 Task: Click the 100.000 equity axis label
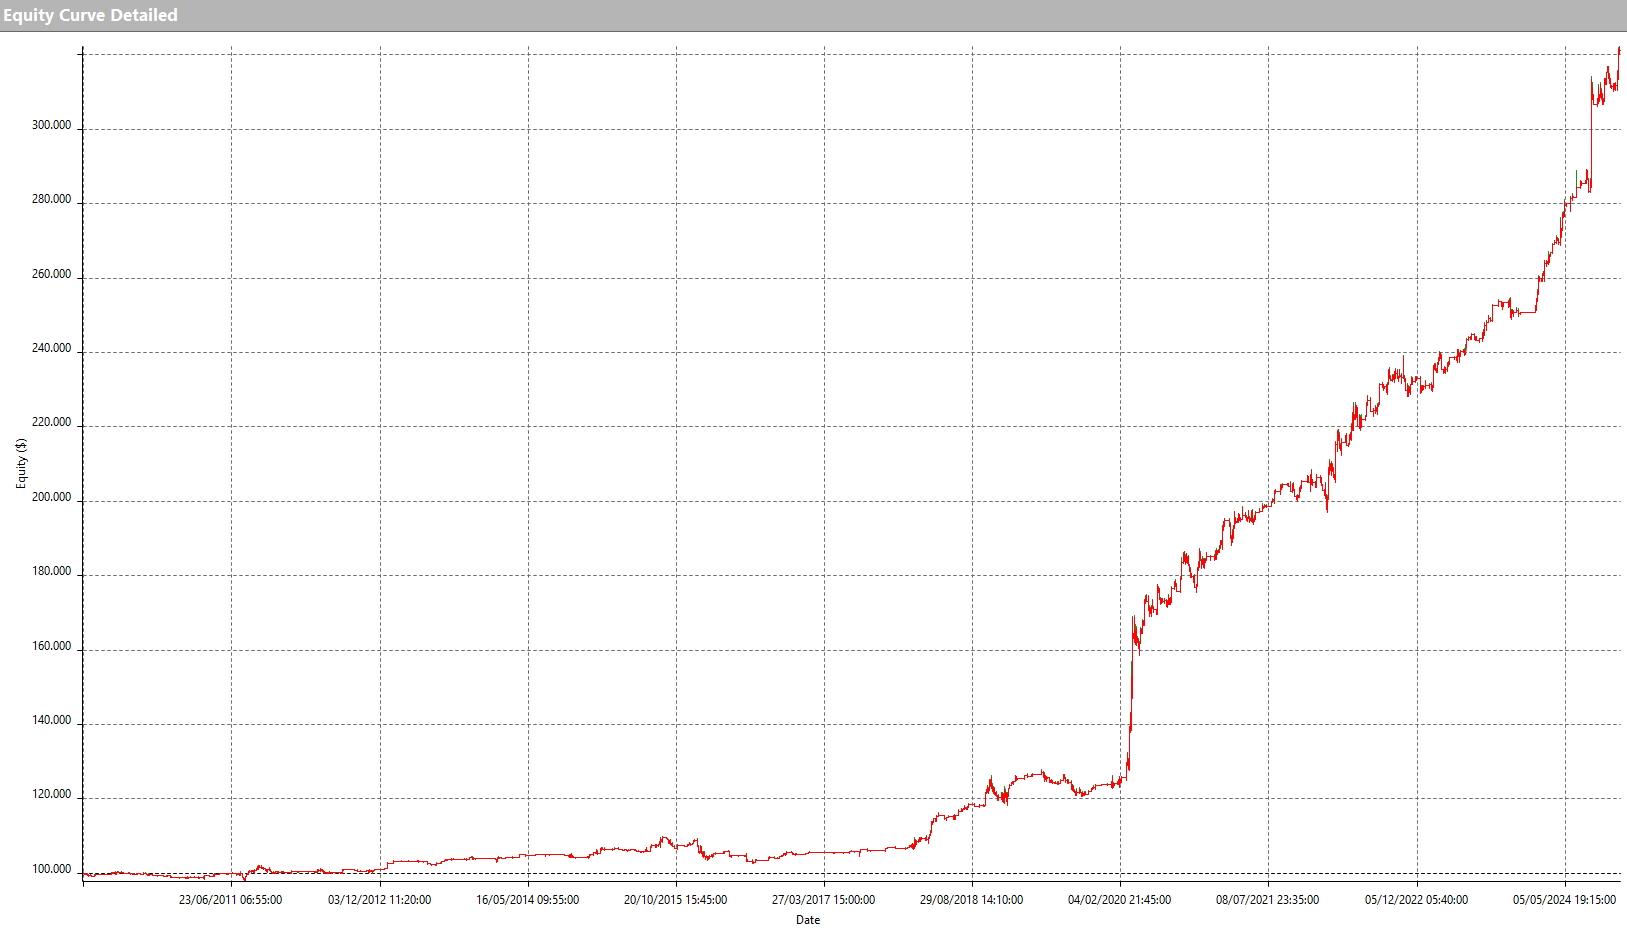[x=51, y=869]
